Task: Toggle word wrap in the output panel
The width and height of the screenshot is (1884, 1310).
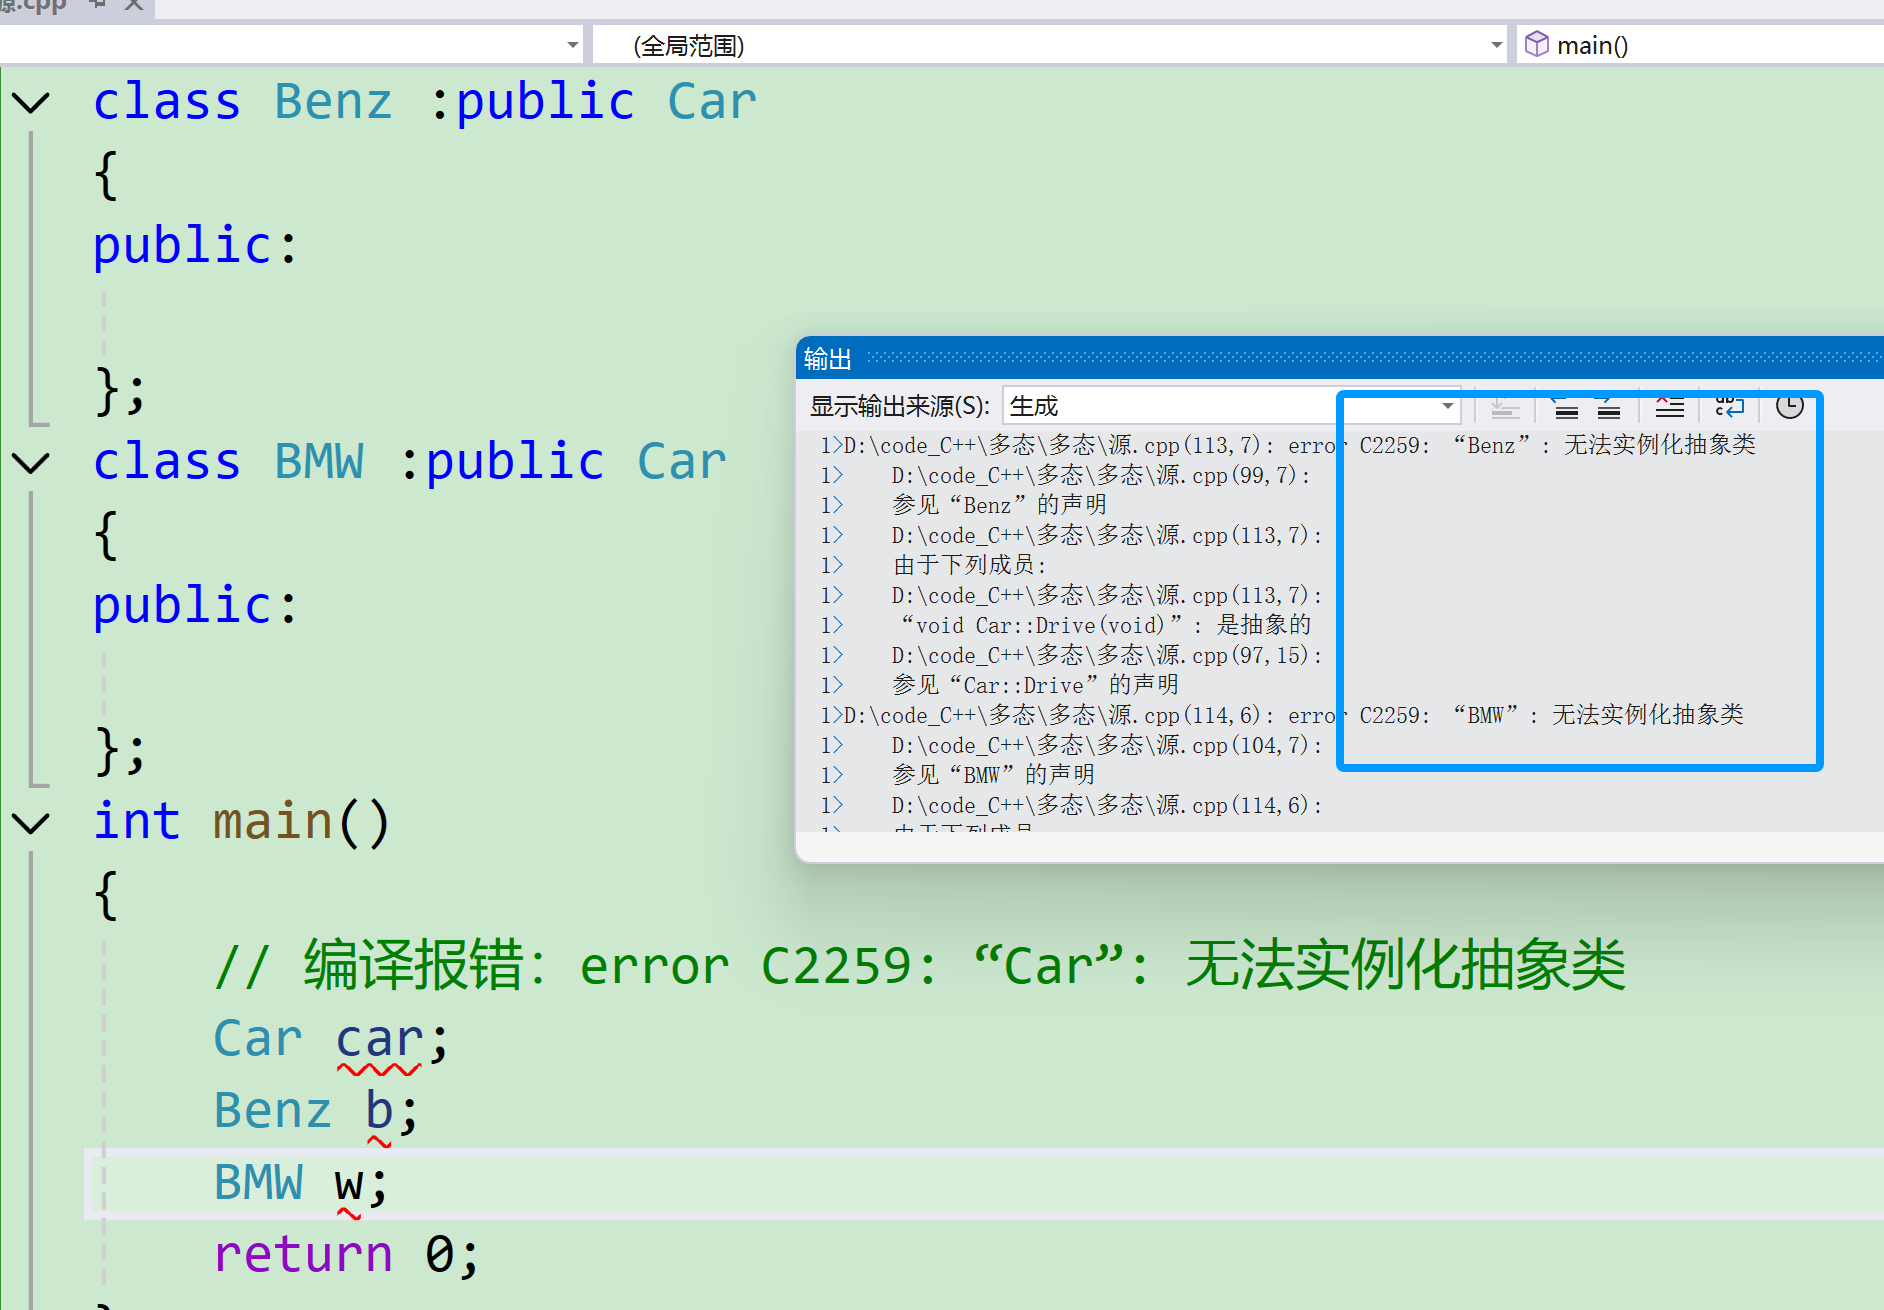Action: point(1729,407)
